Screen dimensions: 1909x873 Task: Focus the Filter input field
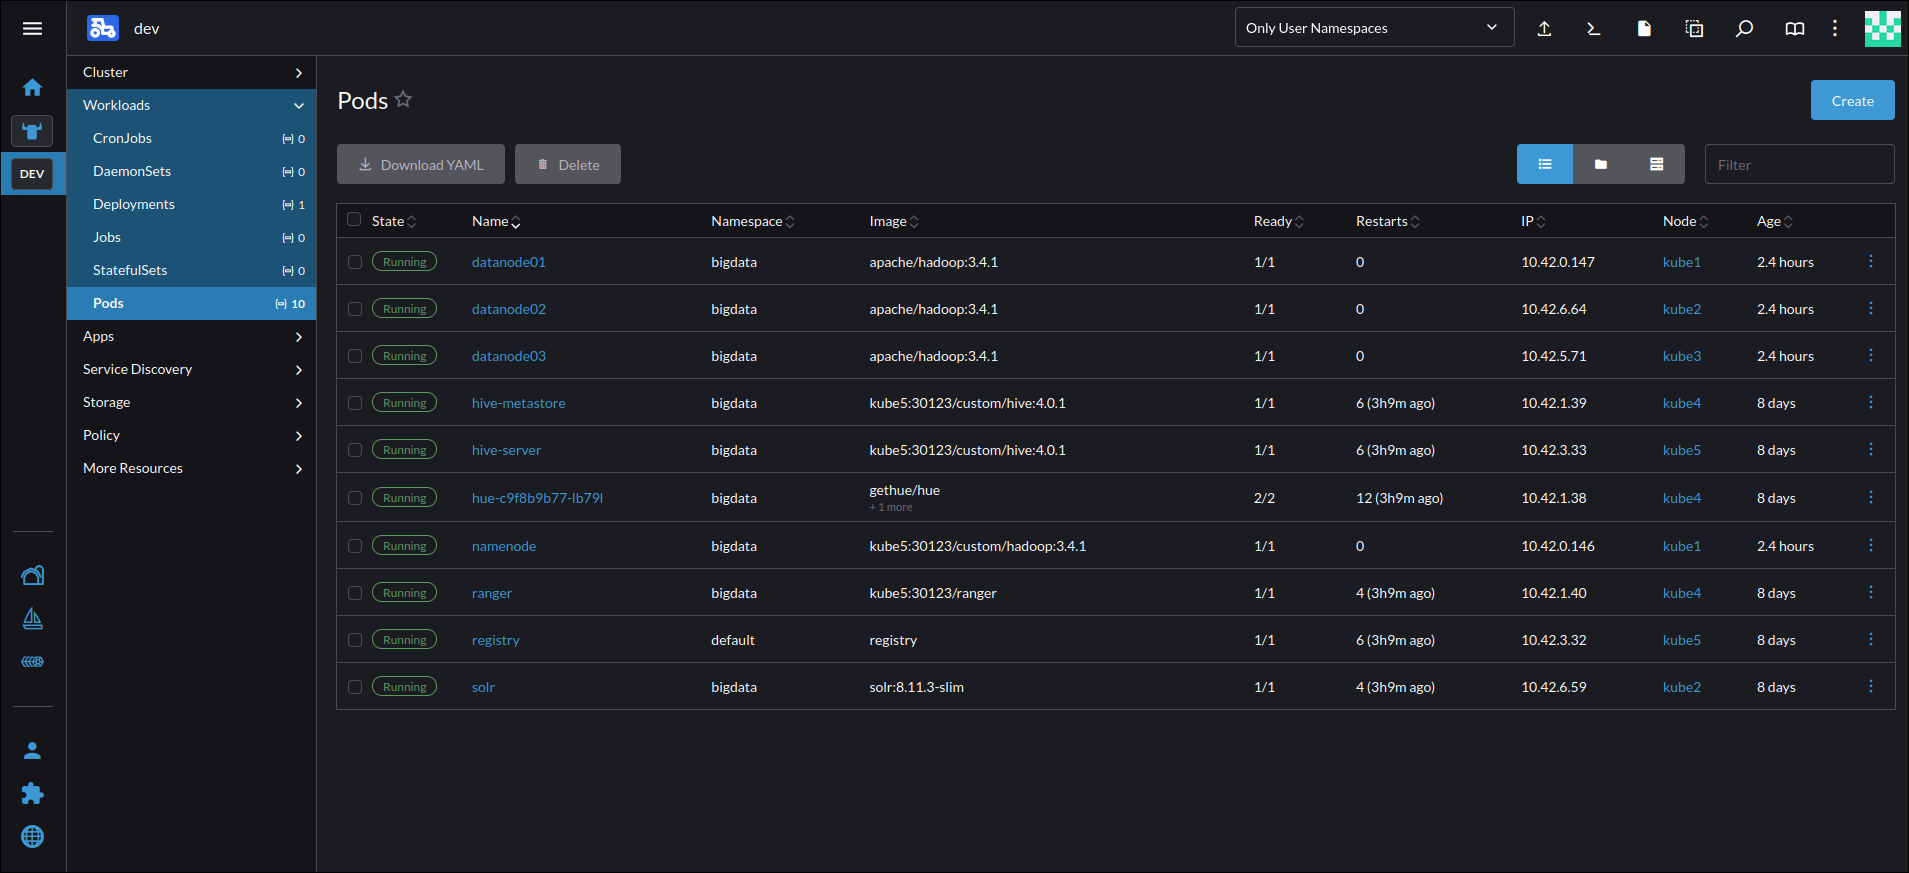coord(1799,164)
